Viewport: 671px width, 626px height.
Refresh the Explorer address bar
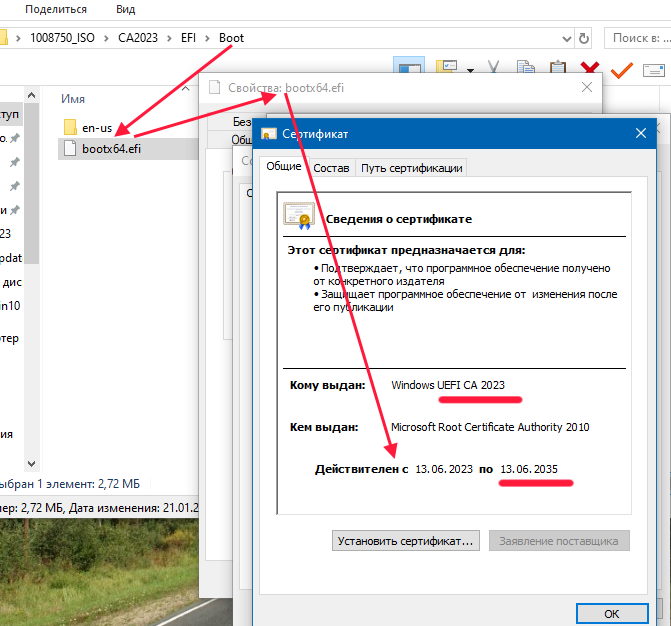[584, 39]
